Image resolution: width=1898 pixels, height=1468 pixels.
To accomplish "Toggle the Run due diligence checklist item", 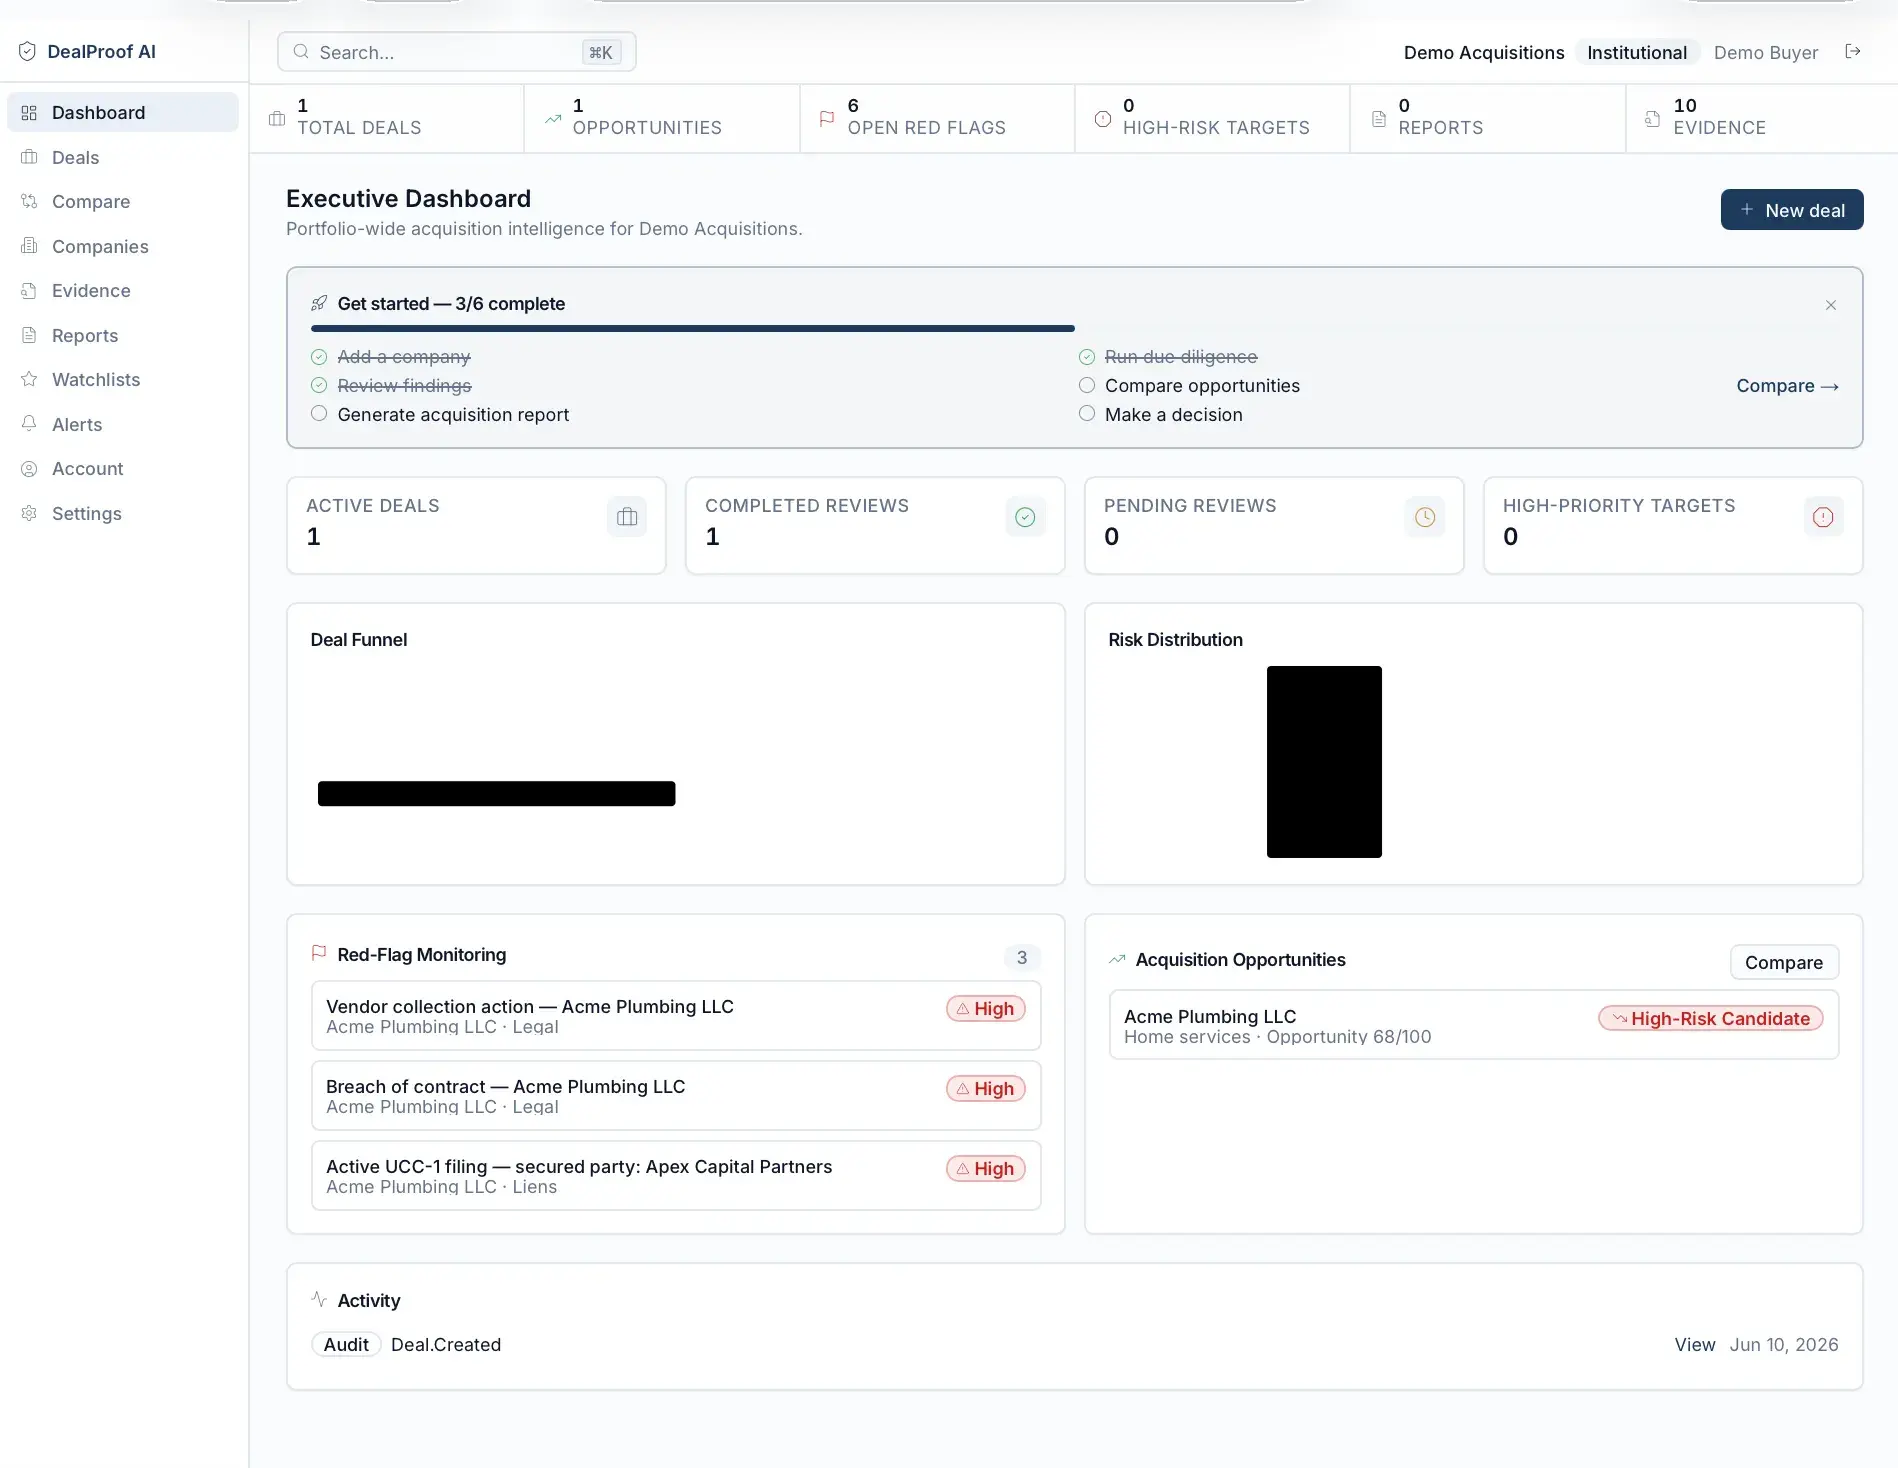I will coord(1087,357).
